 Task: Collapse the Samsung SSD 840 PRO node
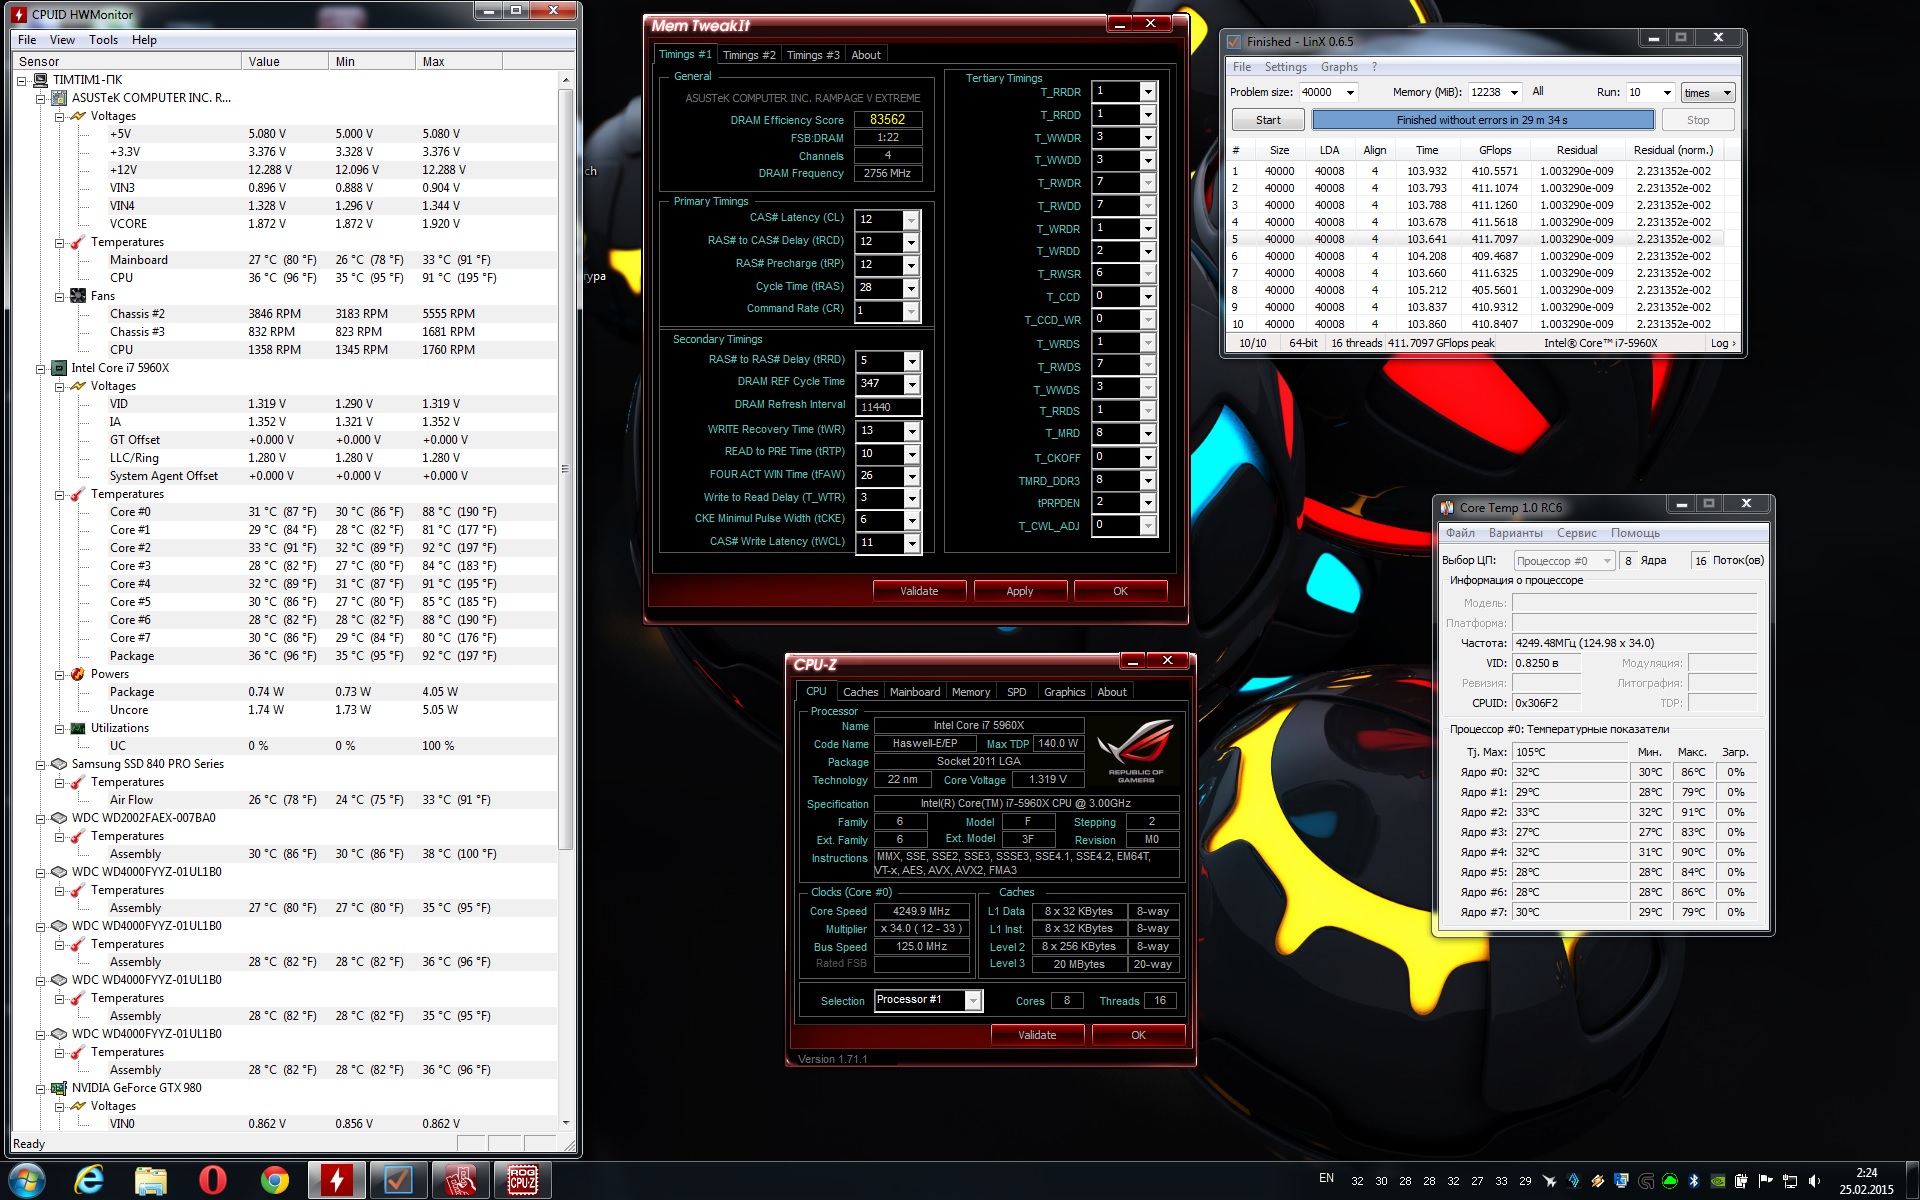click(x=41, y=764)
